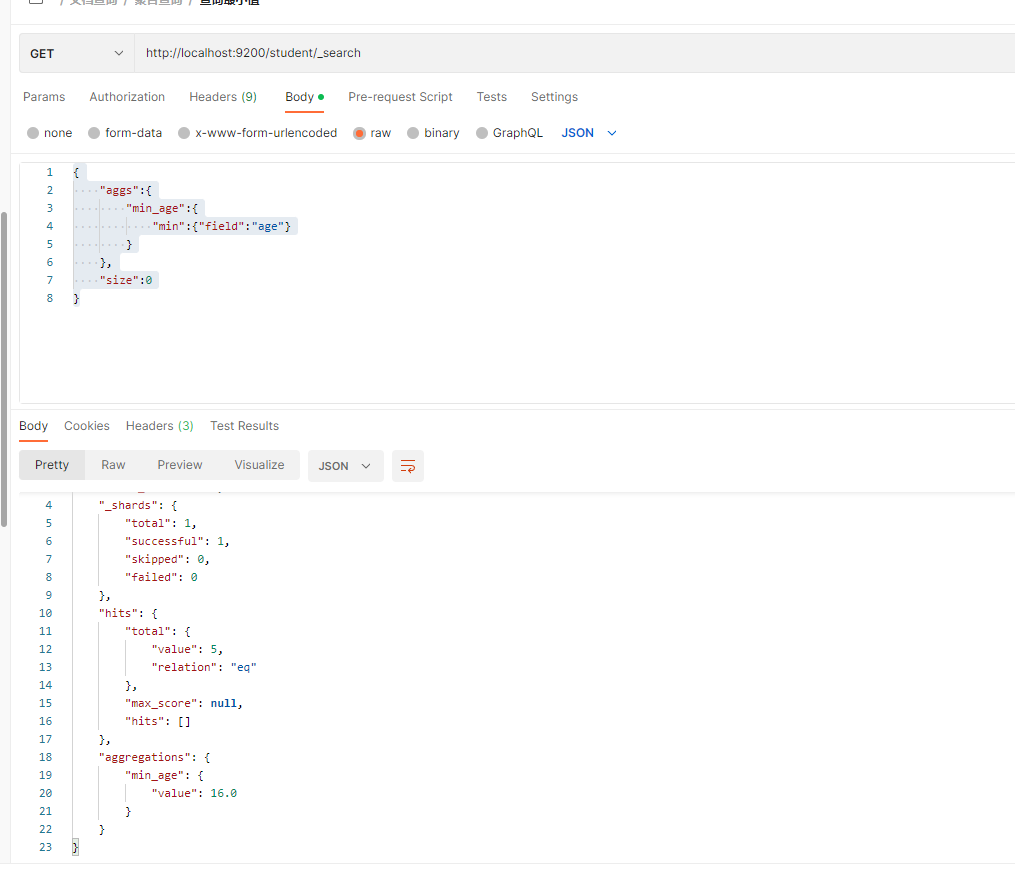Click the request URL input field
Viewport: 1015px width, 878px height.
pyautogui.click(x=575, y=53)
